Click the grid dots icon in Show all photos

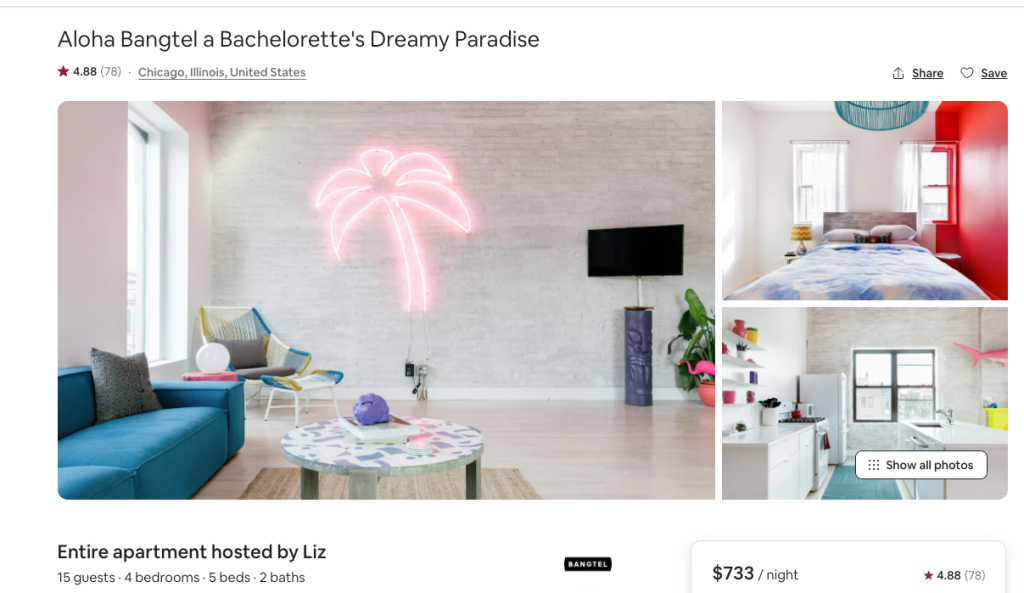(873, 465)
